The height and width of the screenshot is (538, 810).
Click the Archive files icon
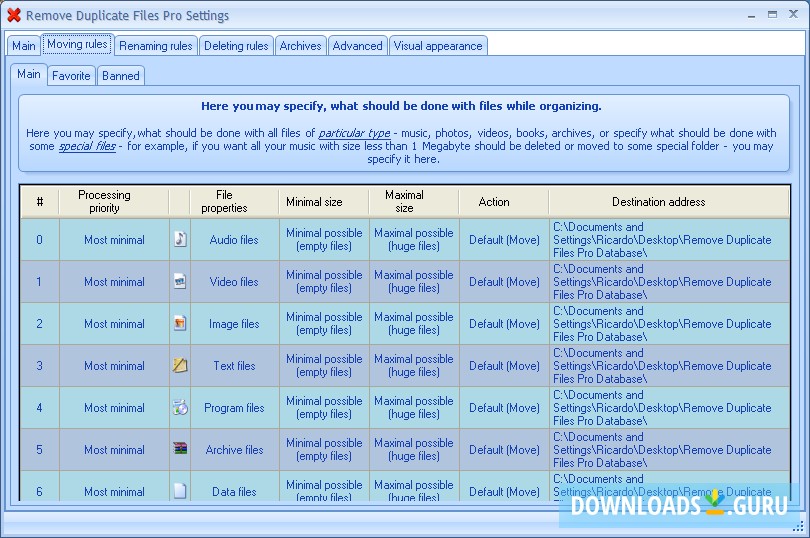pyautogui.click(x=180, y=449)
